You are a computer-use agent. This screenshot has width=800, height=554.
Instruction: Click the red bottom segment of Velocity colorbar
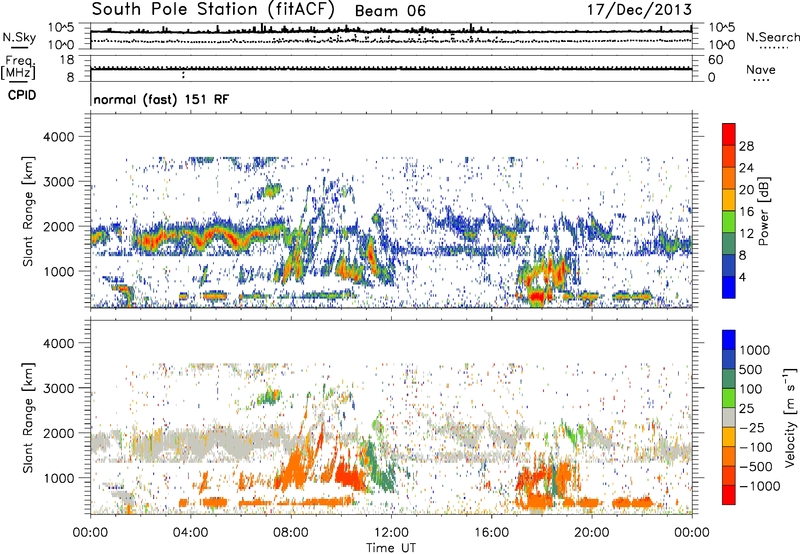[729, 495]
